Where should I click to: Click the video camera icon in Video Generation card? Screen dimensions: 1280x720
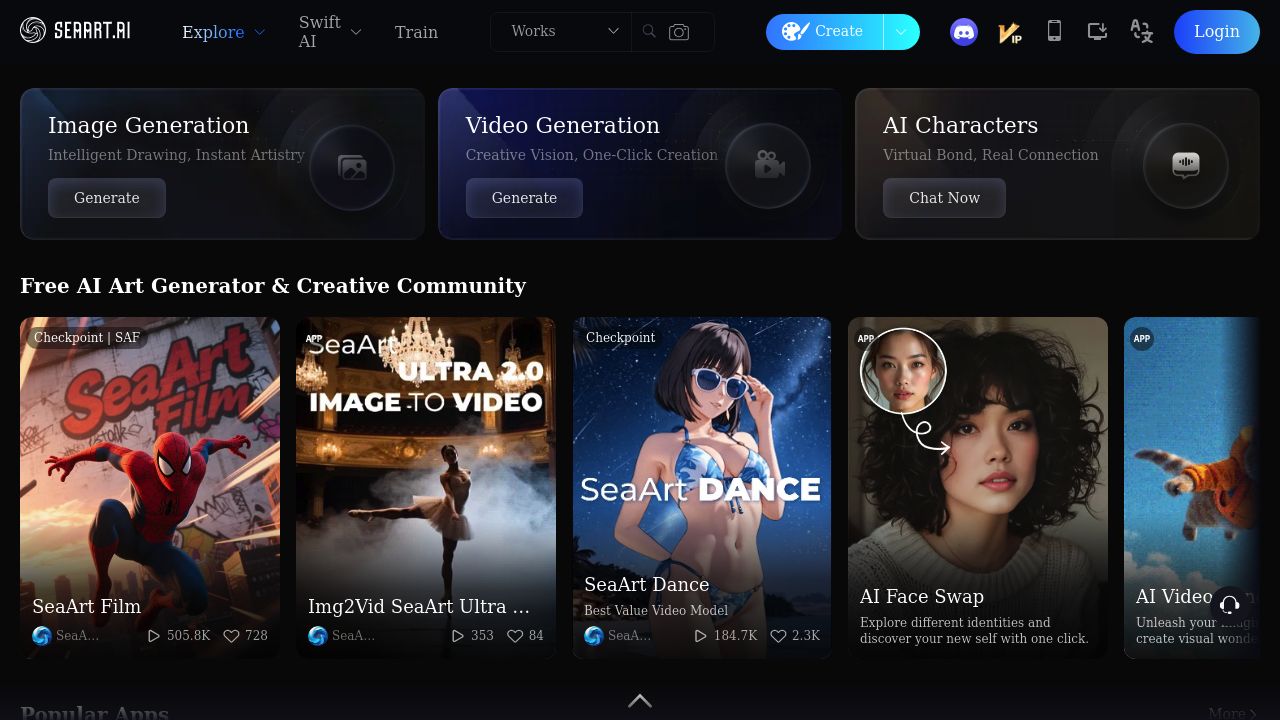point(768,166)
